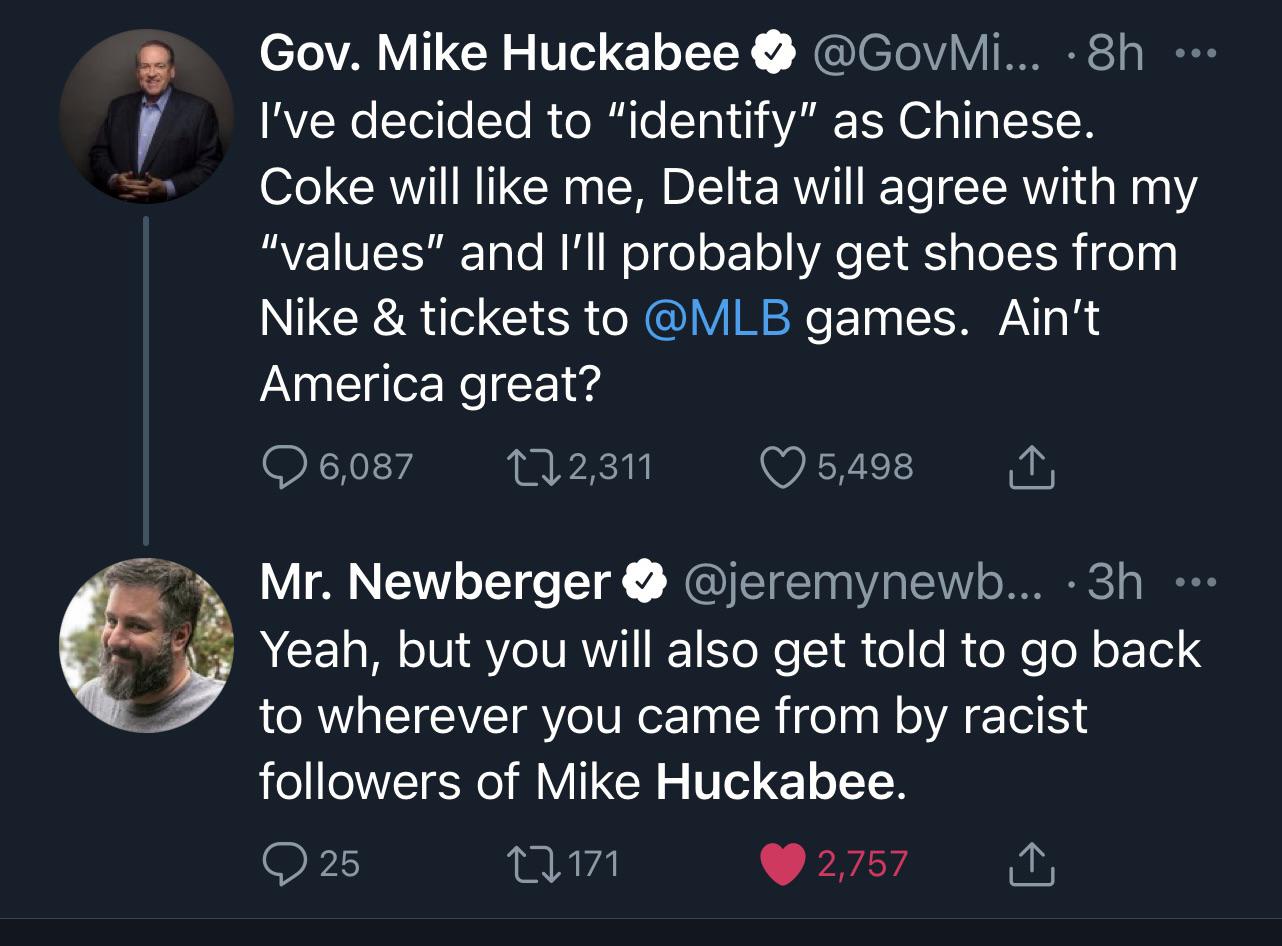Screen dimensions: 1282x946
Task: Share Huckabee's tweet using share icon
Action: point(1033,467)
